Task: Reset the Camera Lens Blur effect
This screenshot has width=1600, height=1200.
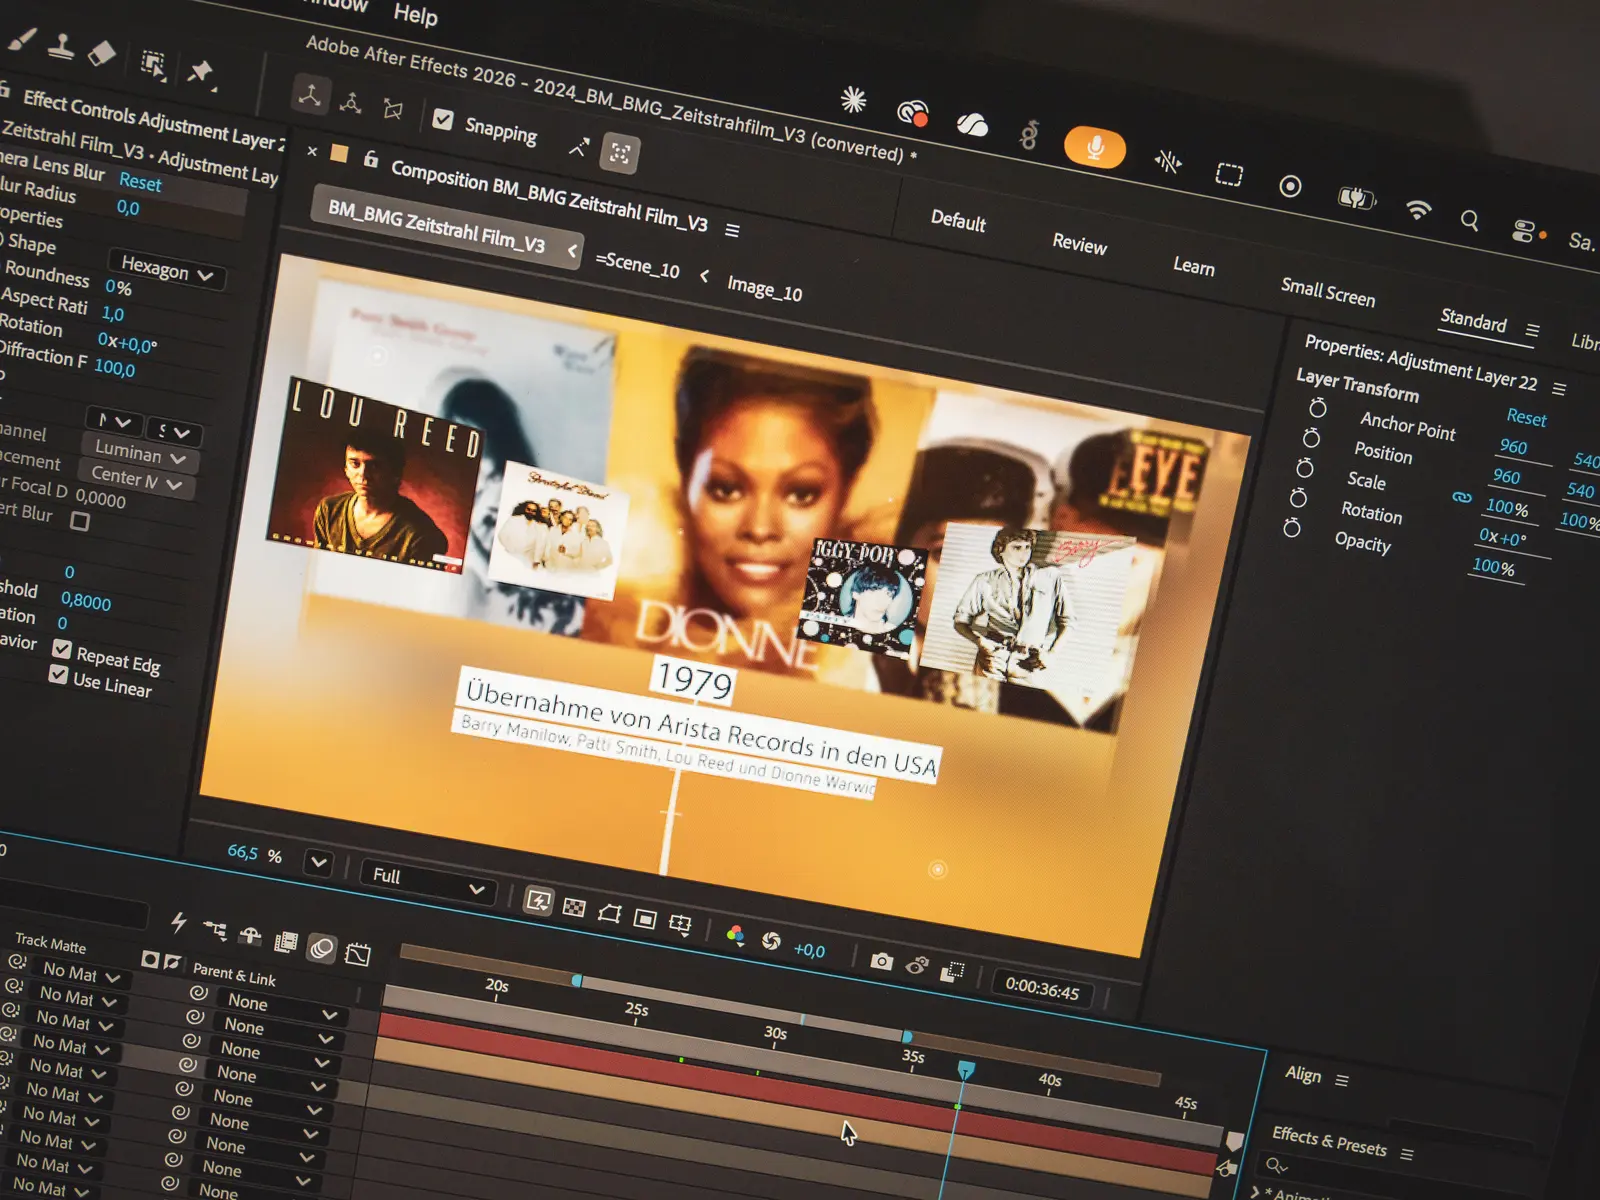Action: [x=140, y=182]
